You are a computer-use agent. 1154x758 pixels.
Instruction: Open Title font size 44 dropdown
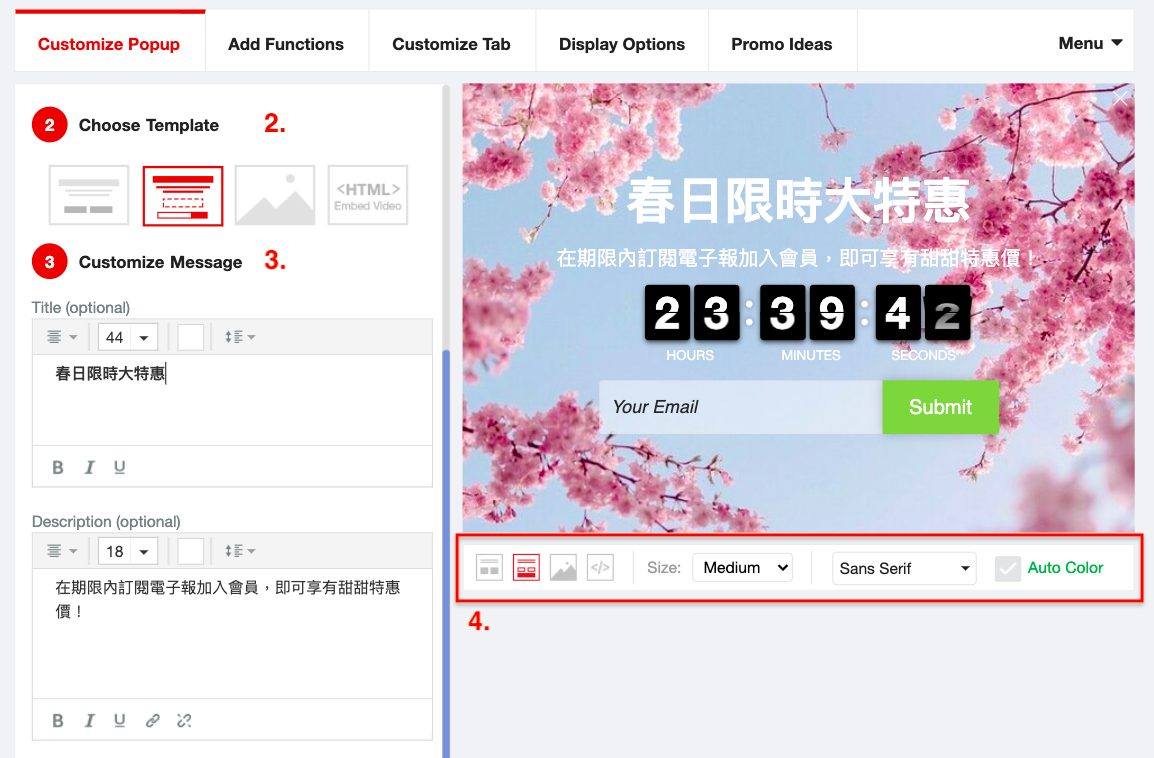tap(128, 337)
